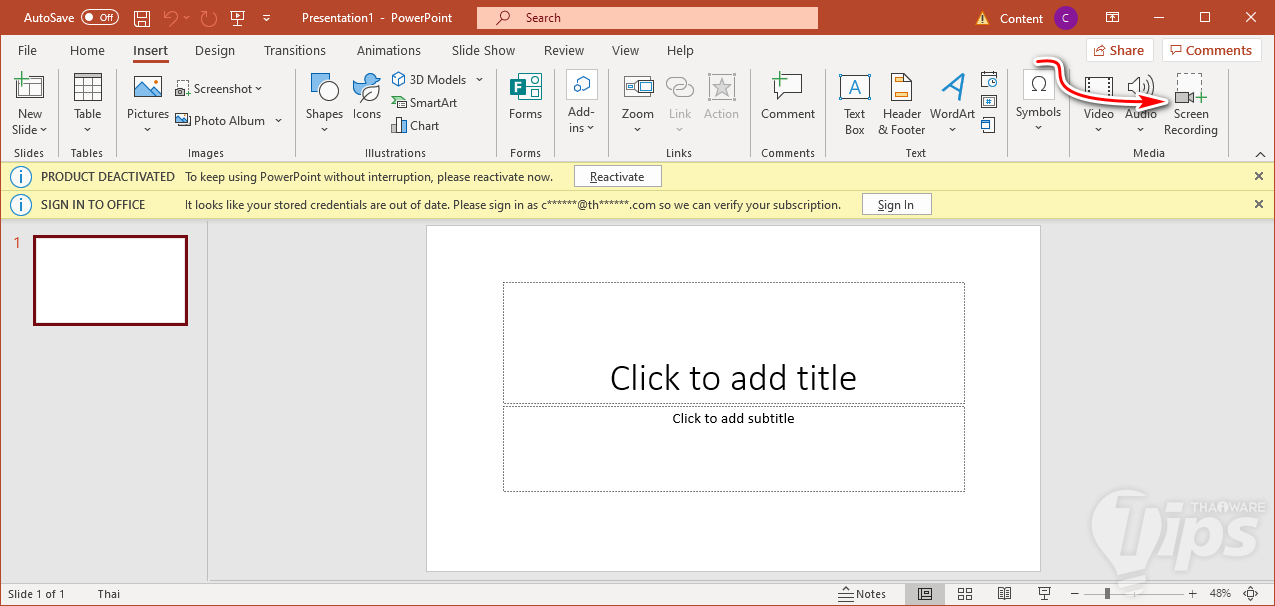Select slide 1 thumbnail

click(110, 280)
